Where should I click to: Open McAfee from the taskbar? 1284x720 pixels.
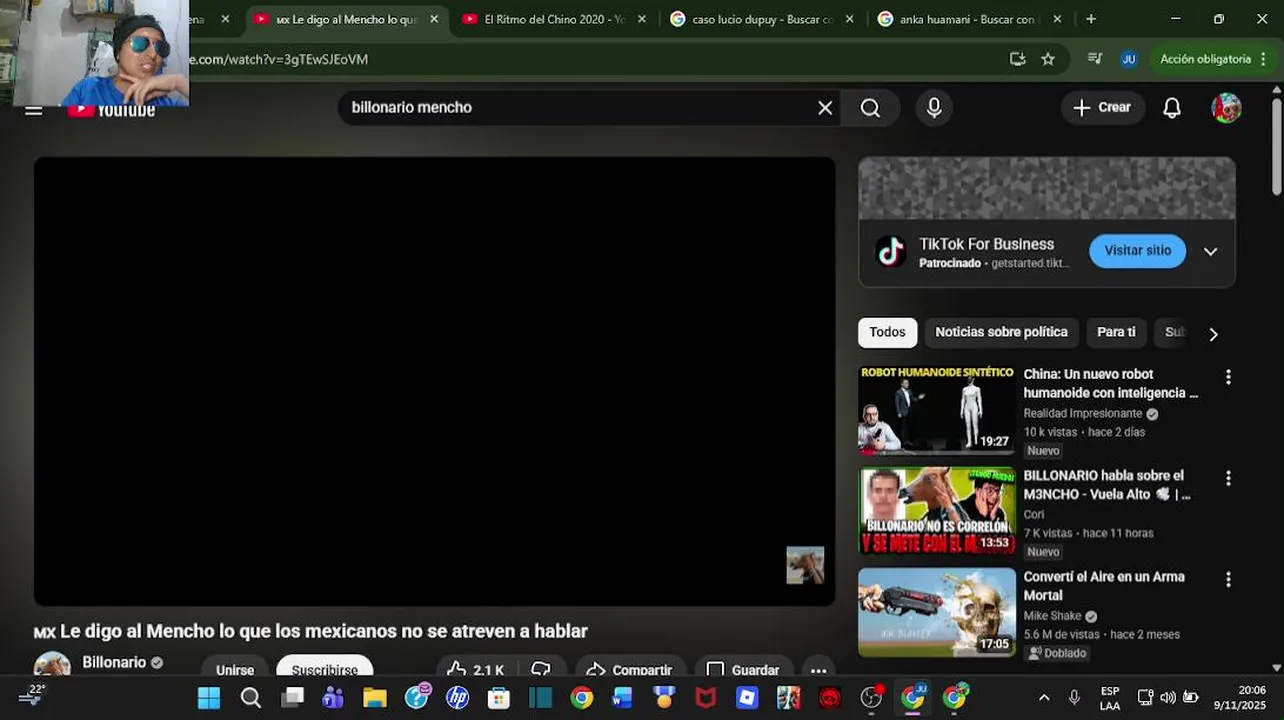[x=706, y=698]
